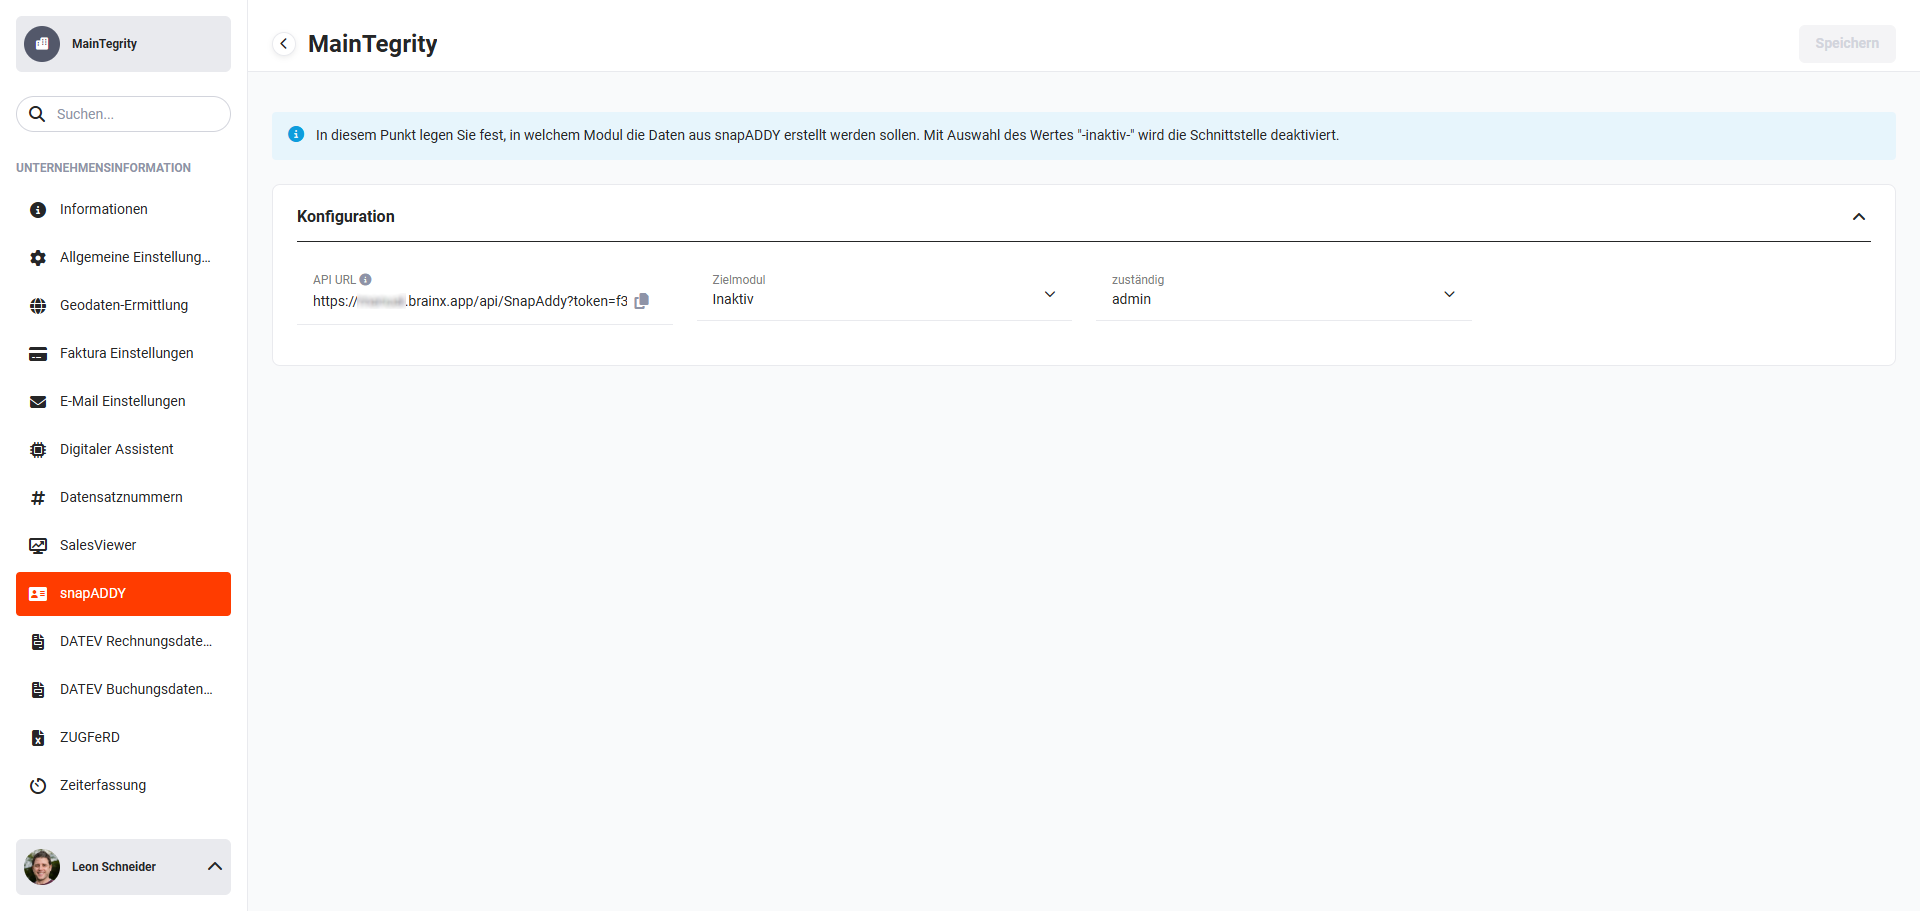Click the globe icon for Geodaten-Ermittlung
This screenshot has width=1920, height=911.
(38, 306)
